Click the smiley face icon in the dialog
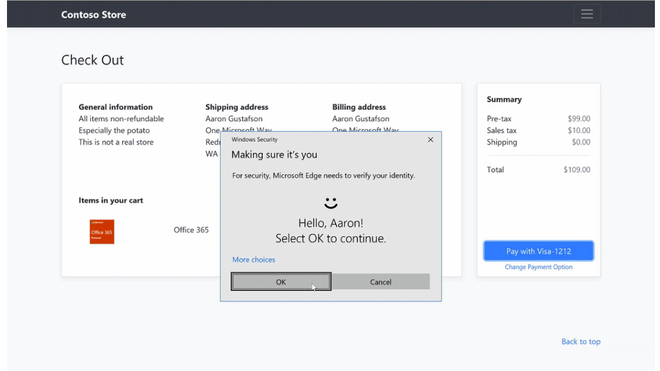The image size is (660, 371). [331, 203]
